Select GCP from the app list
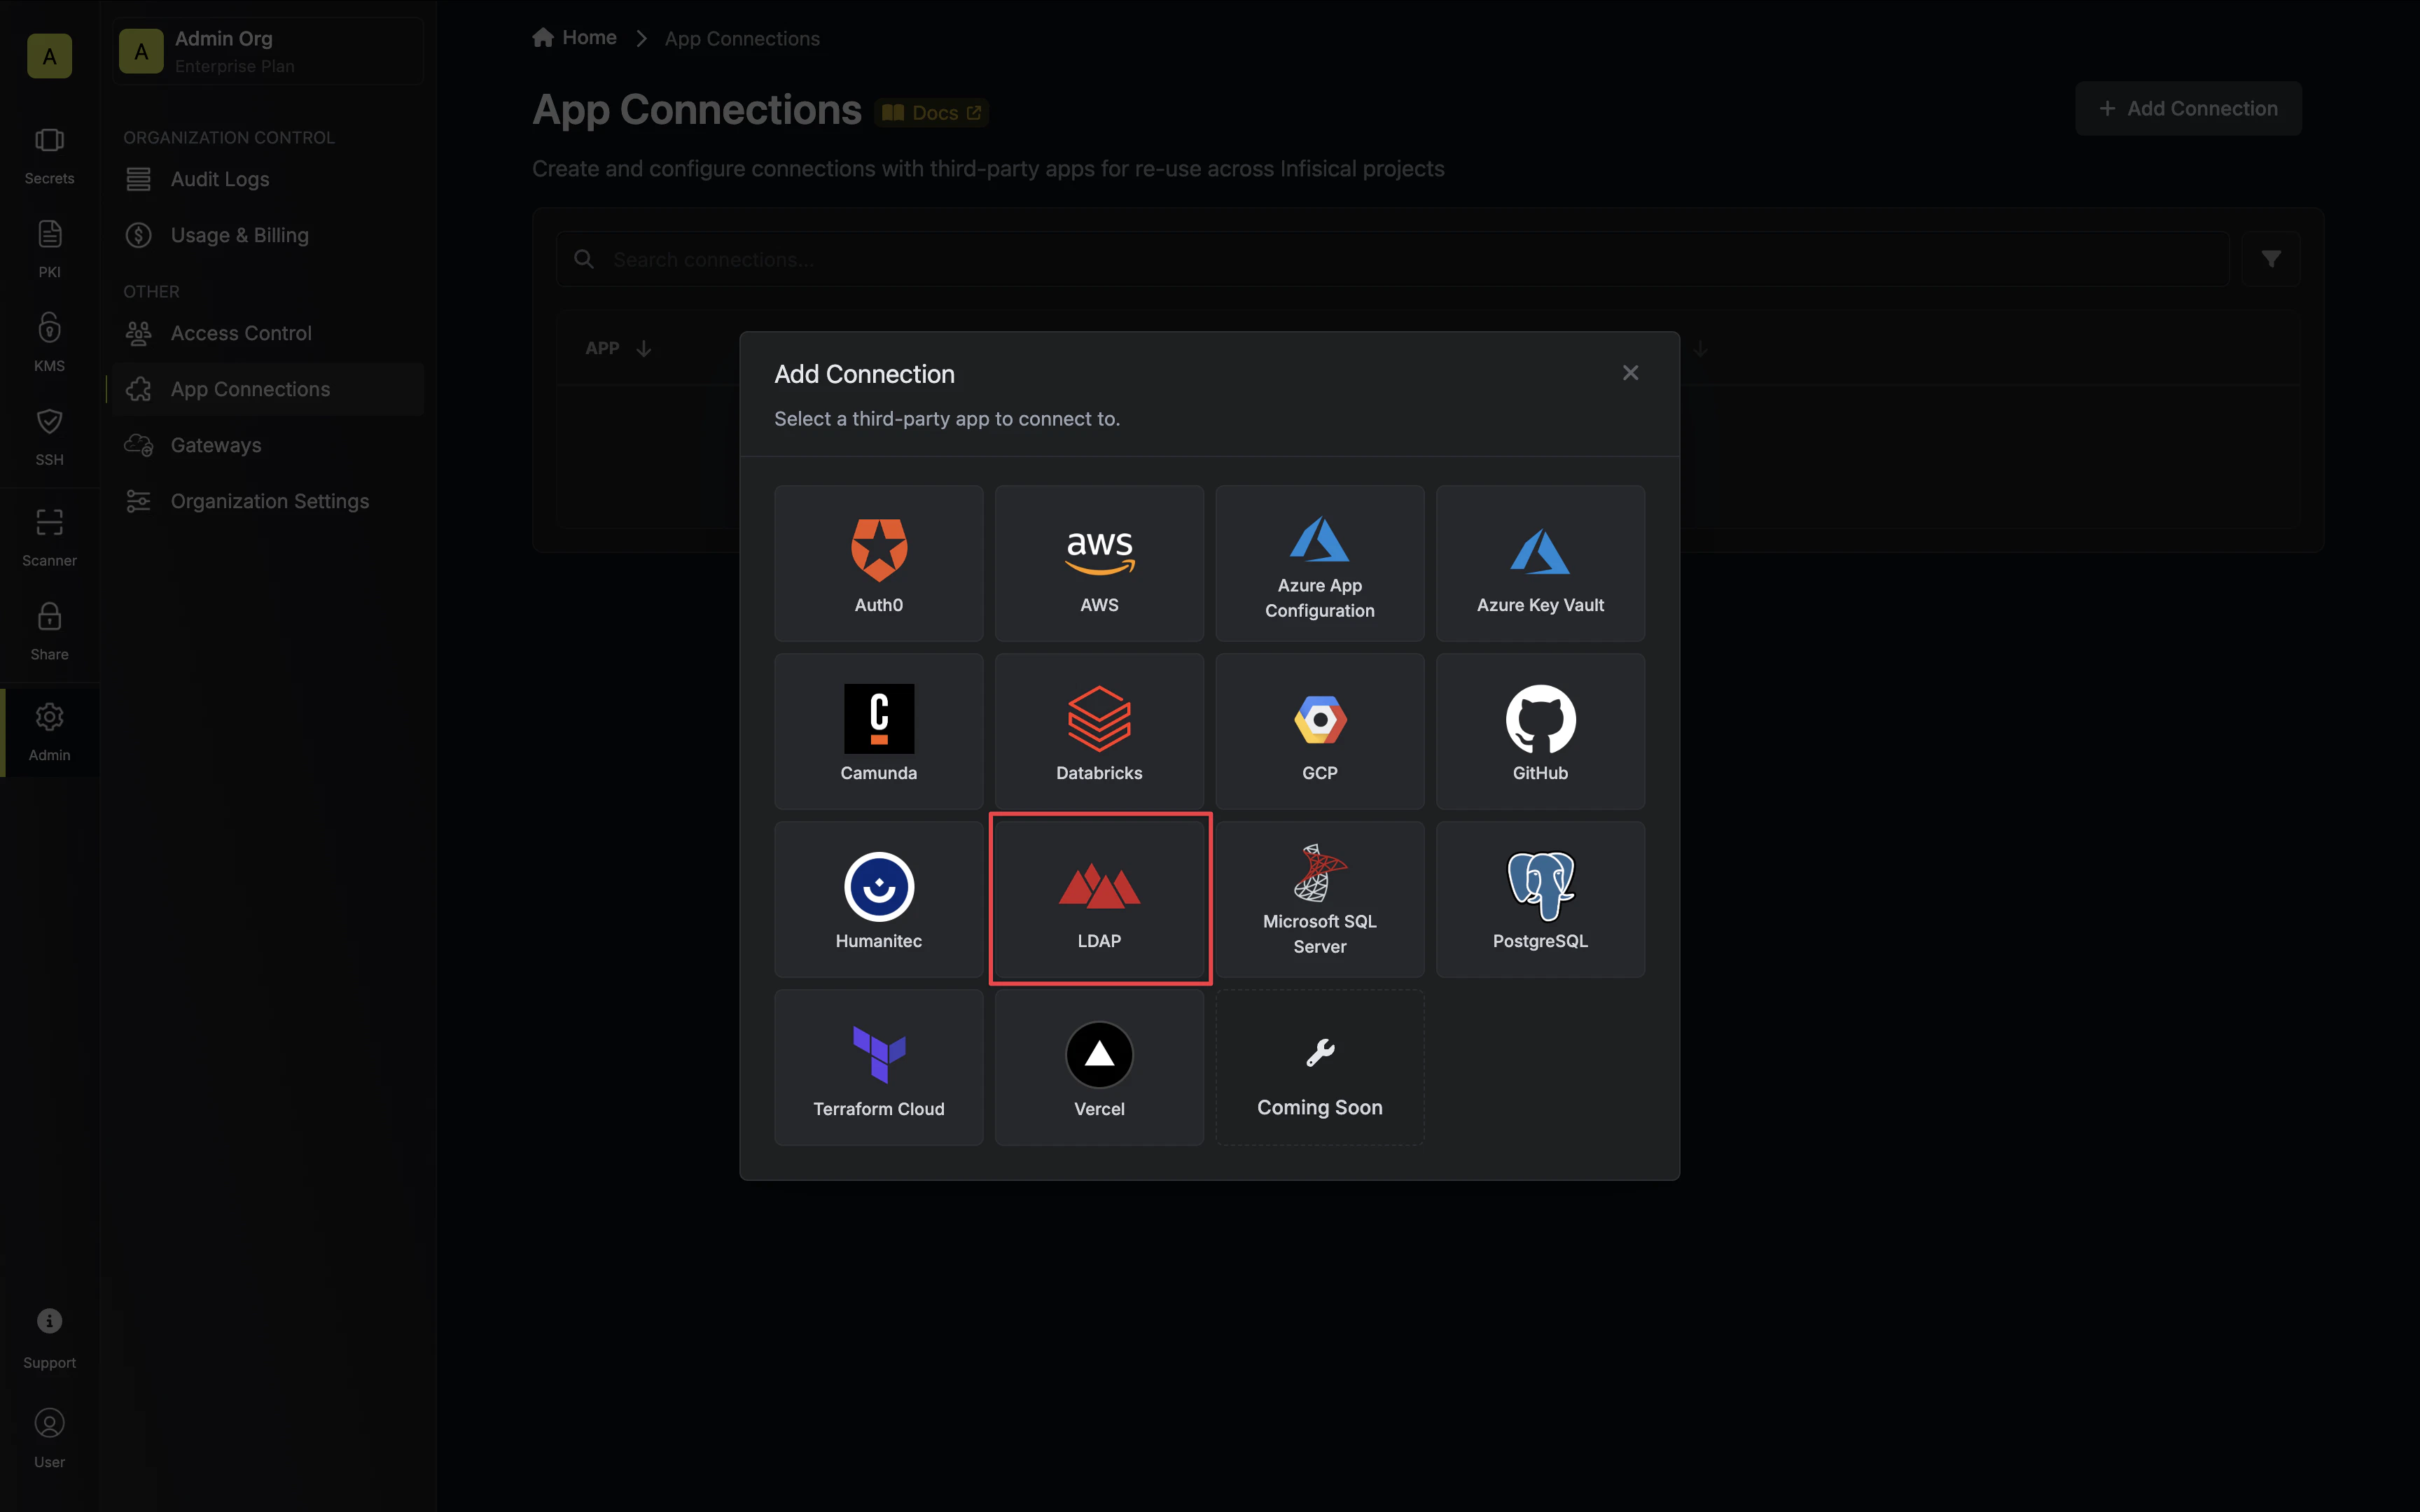 (x=1320, y=731)
